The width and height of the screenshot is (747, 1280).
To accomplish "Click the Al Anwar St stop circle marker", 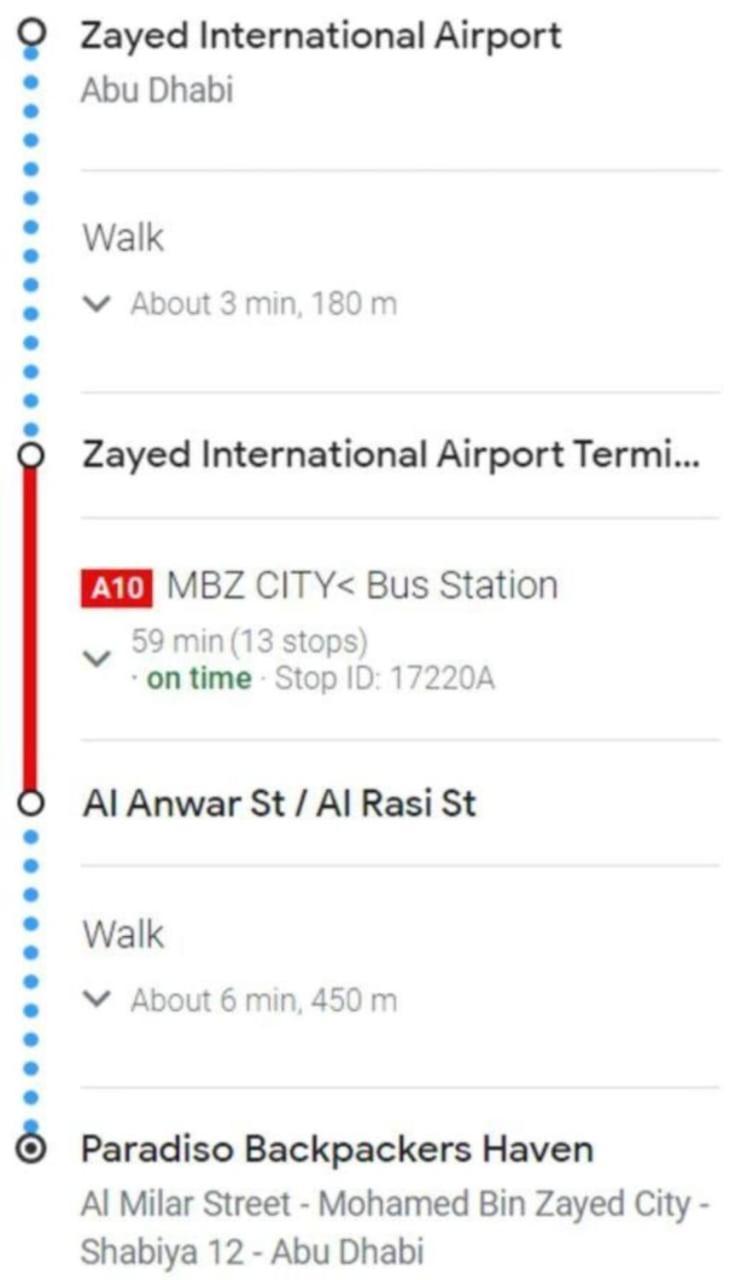I will coord(32,803).
